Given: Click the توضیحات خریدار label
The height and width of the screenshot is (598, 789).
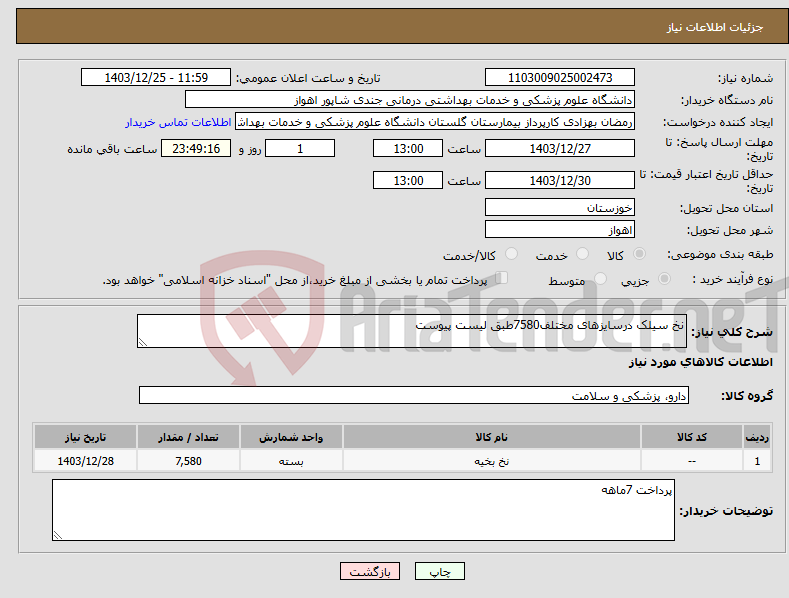Looking at the screenshot, I should (x=726, y=511).
